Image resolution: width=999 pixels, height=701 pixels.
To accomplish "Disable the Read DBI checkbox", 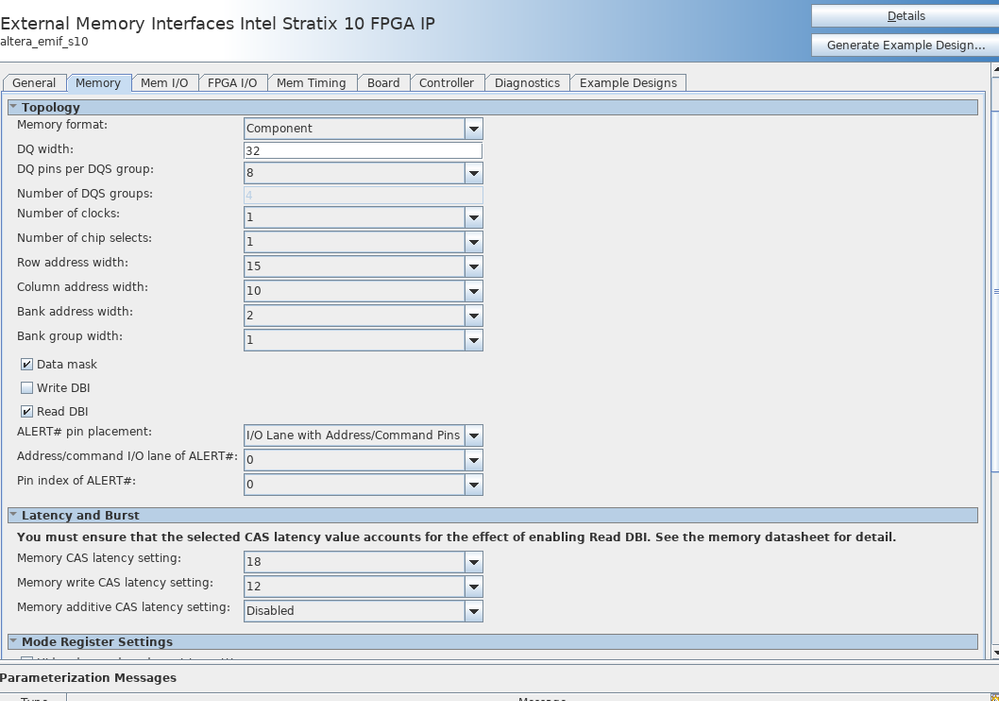I will click(x=27, y=412).
